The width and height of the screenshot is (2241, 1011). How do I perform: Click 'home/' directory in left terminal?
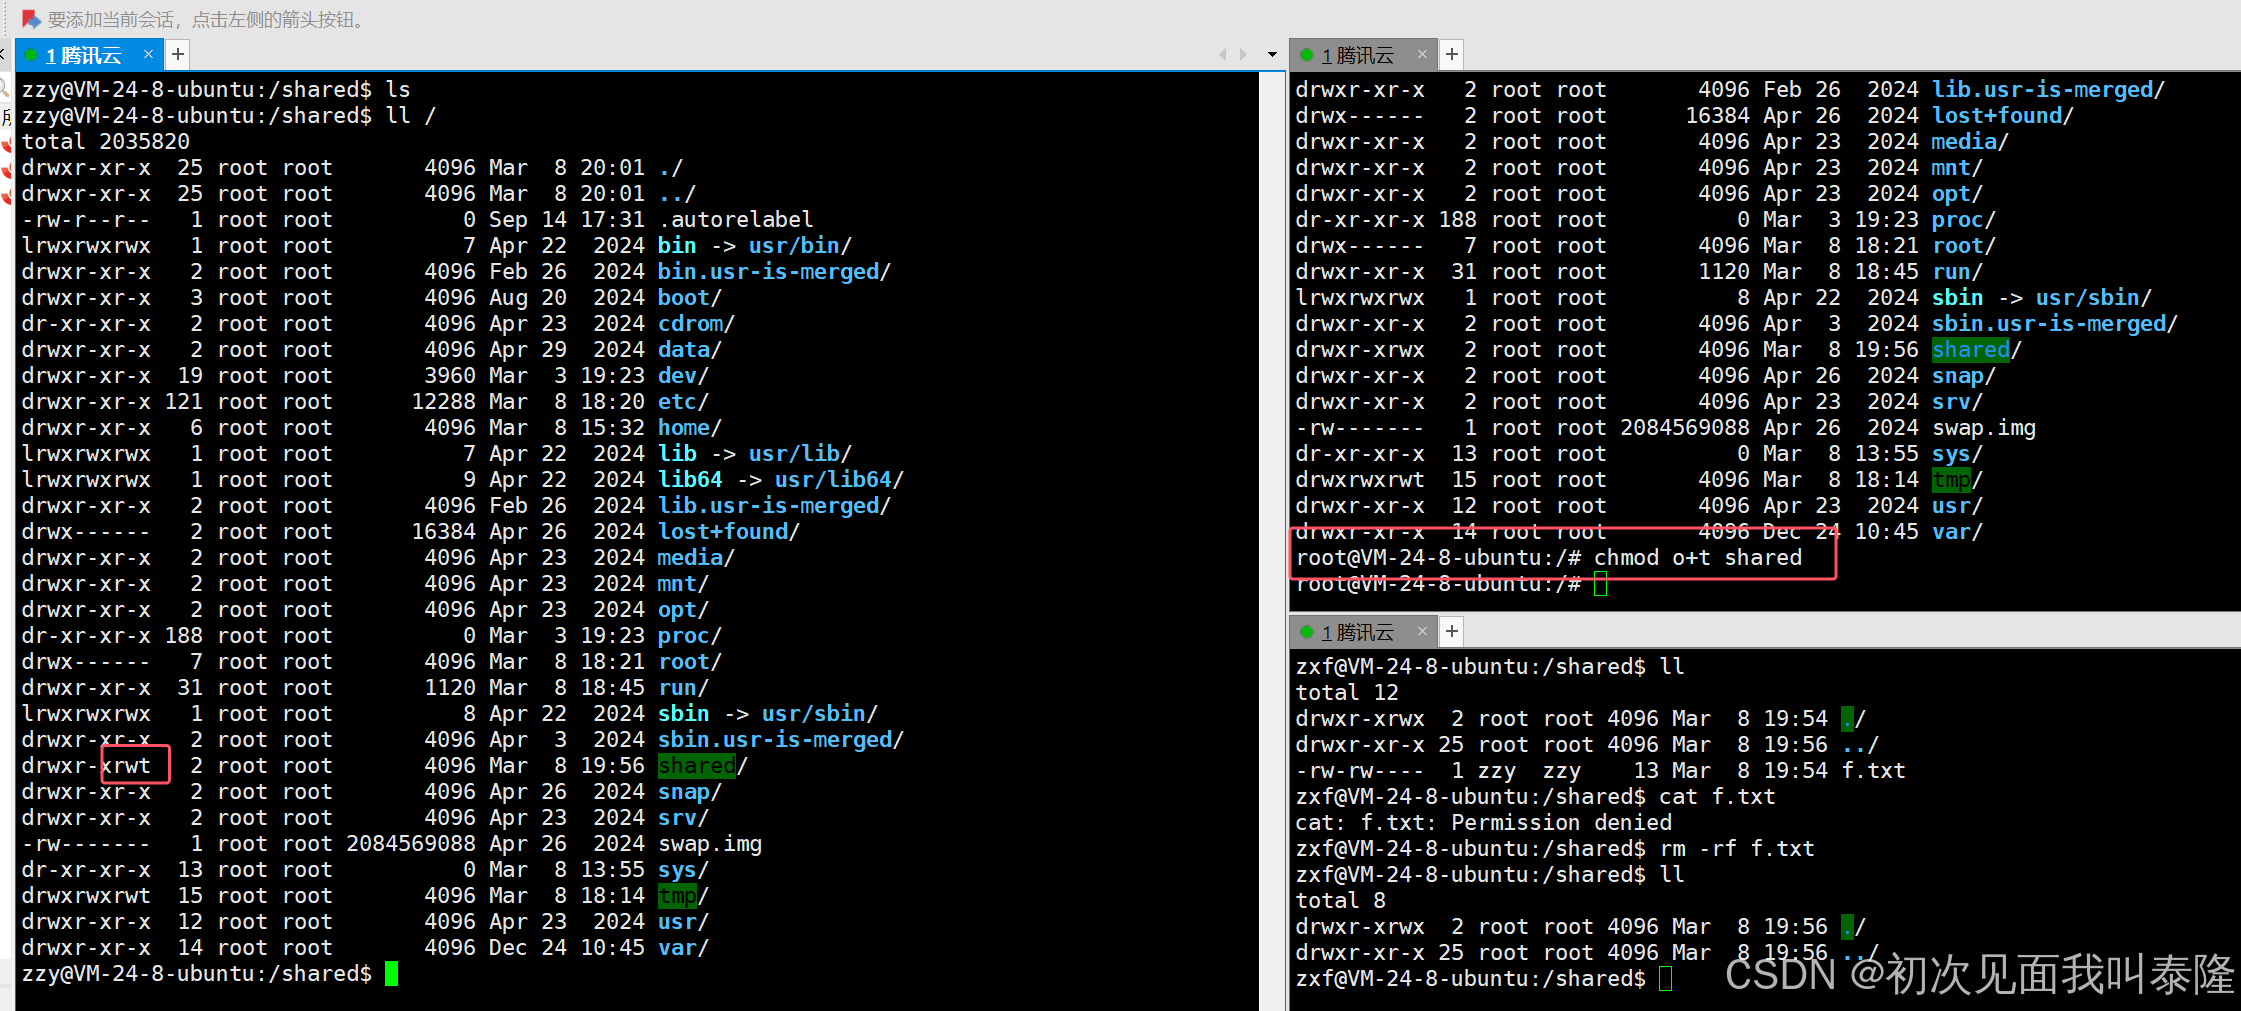point(690,427)
